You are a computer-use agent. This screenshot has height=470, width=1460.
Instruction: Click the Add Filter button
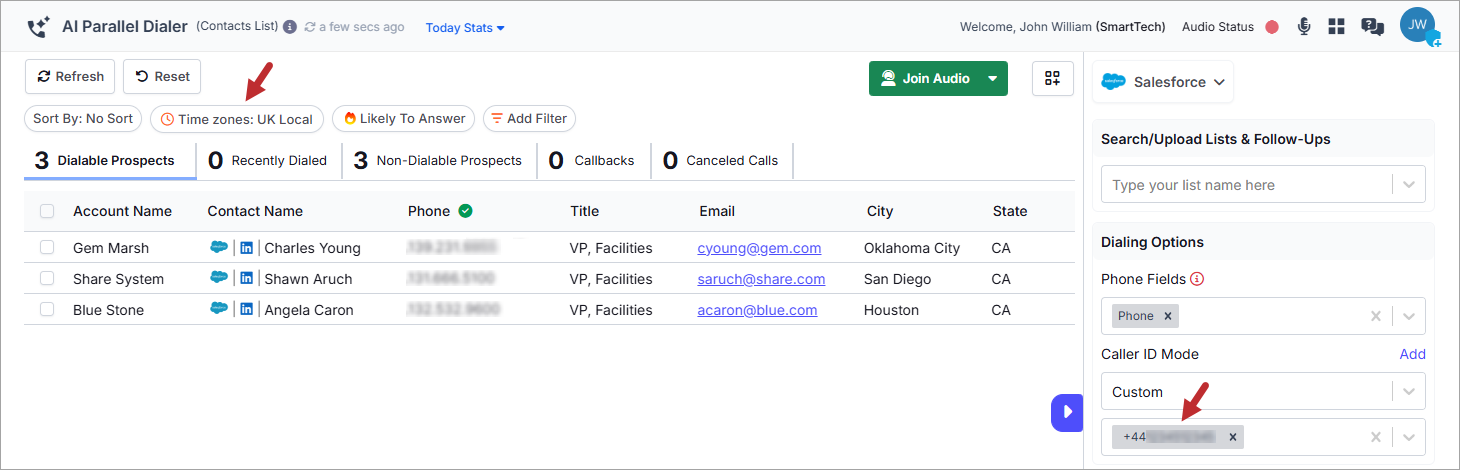point(529,118)
